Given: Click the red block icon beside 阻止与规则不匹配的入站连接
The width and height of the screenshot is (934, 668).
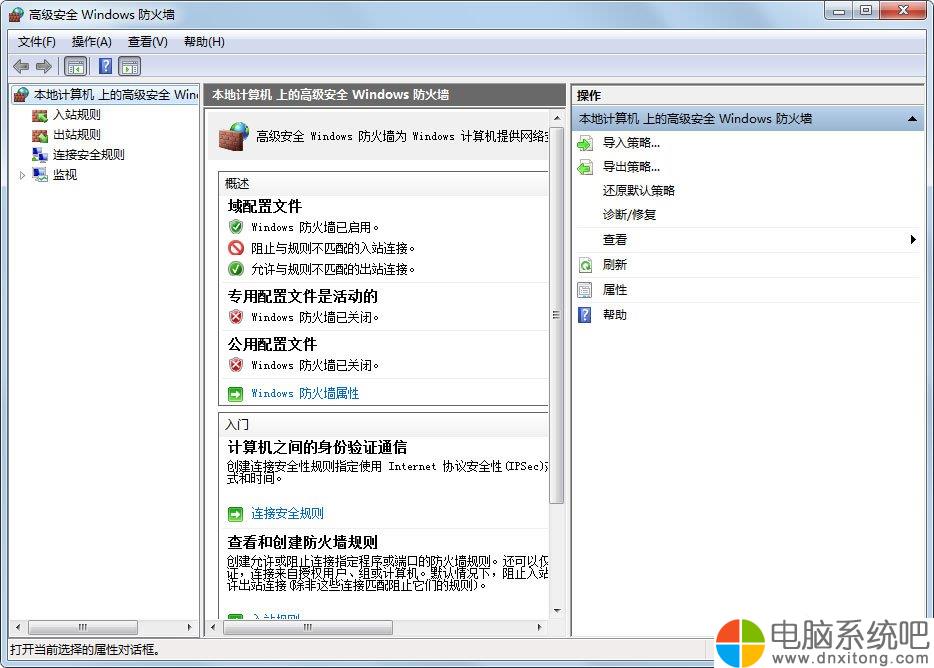Looking at the screenshot, I should tap(236, 248).
